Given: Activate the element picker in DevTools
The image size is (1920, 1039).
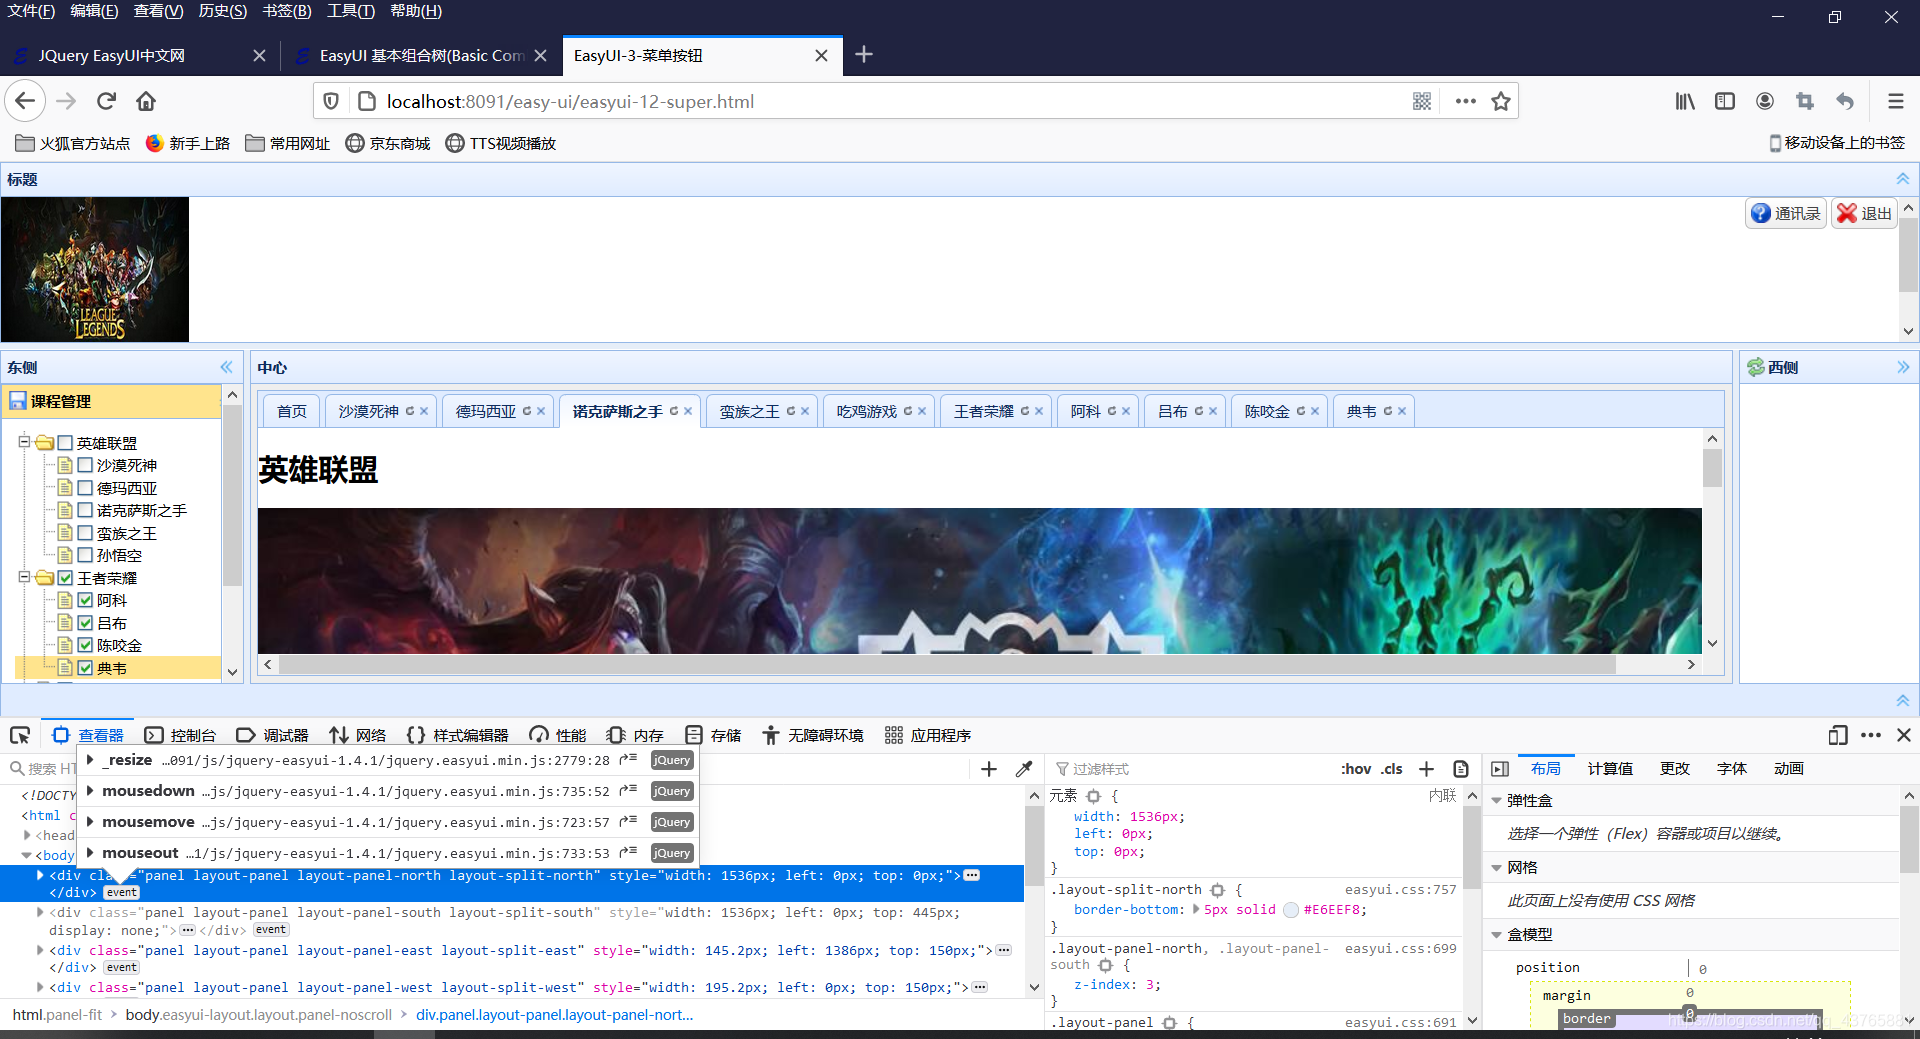Looking at the screenshot, I should click(20, 735).
